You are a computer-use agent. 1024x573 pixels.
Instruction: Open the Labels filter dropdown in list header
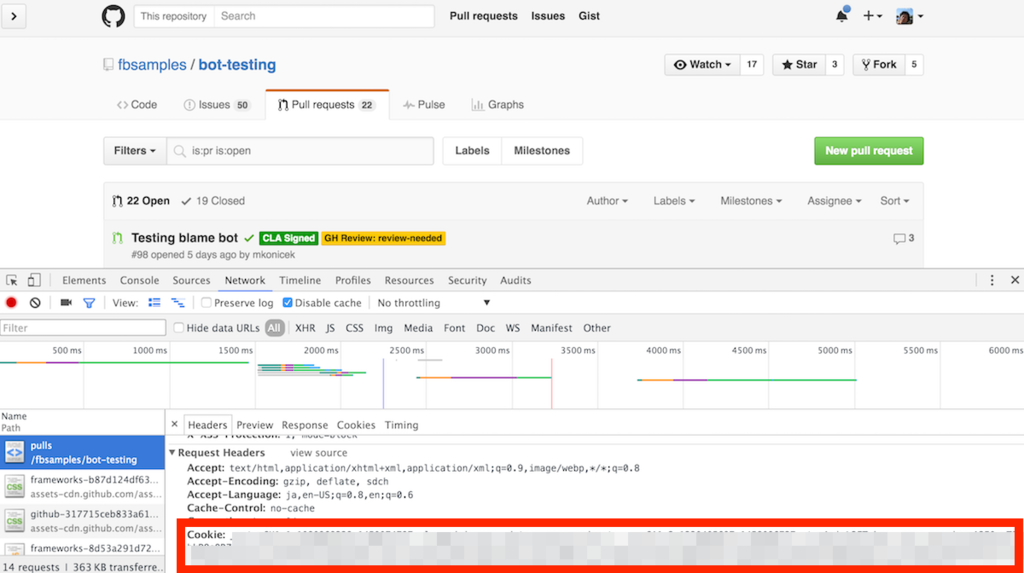coord(674,201)
